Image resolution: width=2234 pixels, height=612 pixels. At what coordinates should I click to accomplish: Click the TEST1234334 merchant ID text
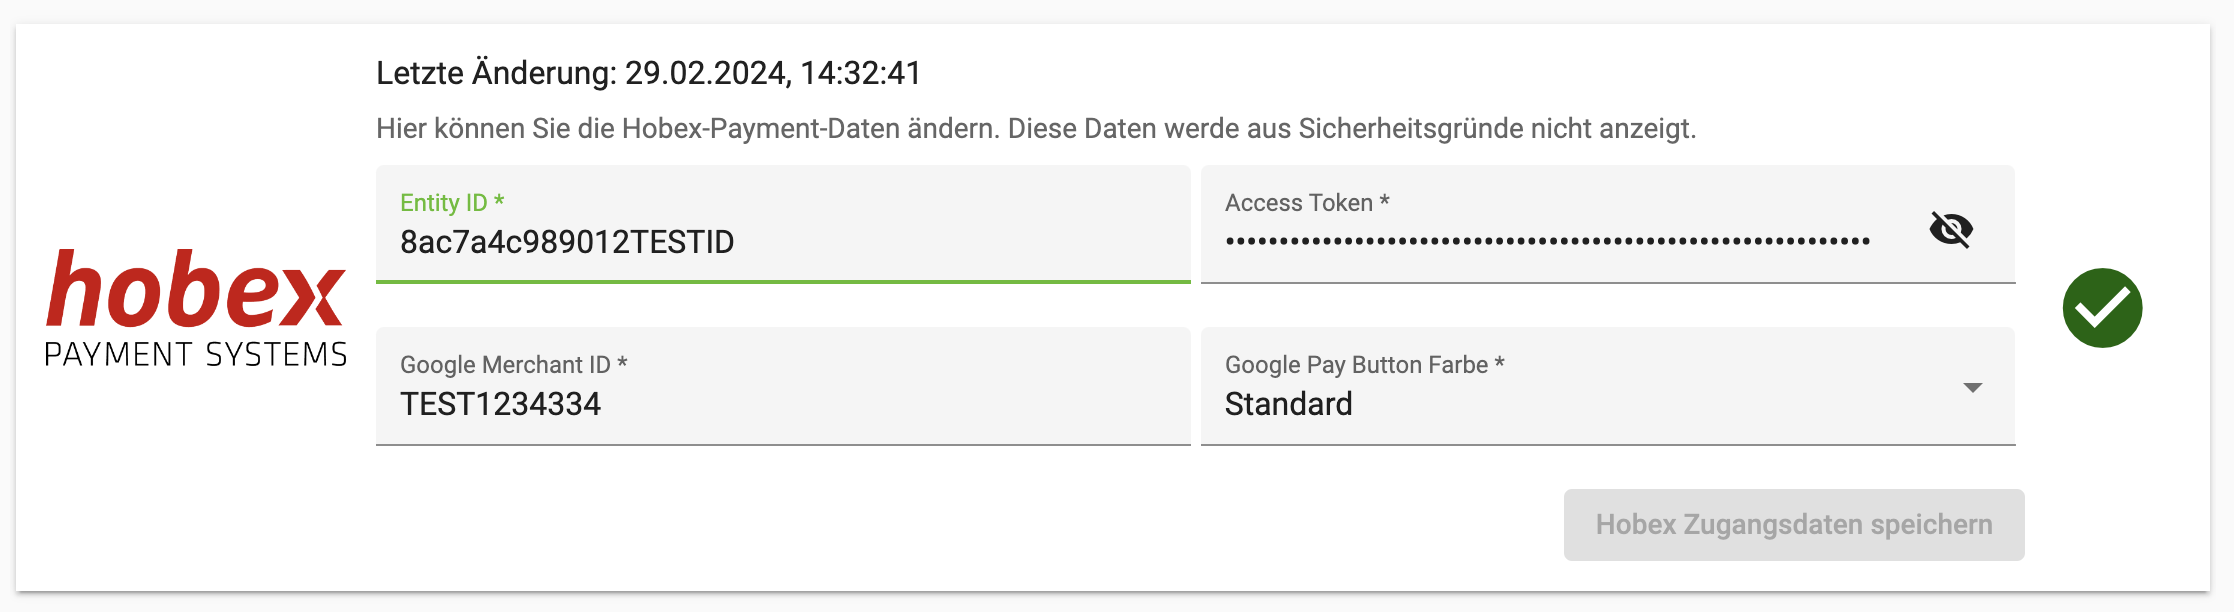click(x=502, y=404)
